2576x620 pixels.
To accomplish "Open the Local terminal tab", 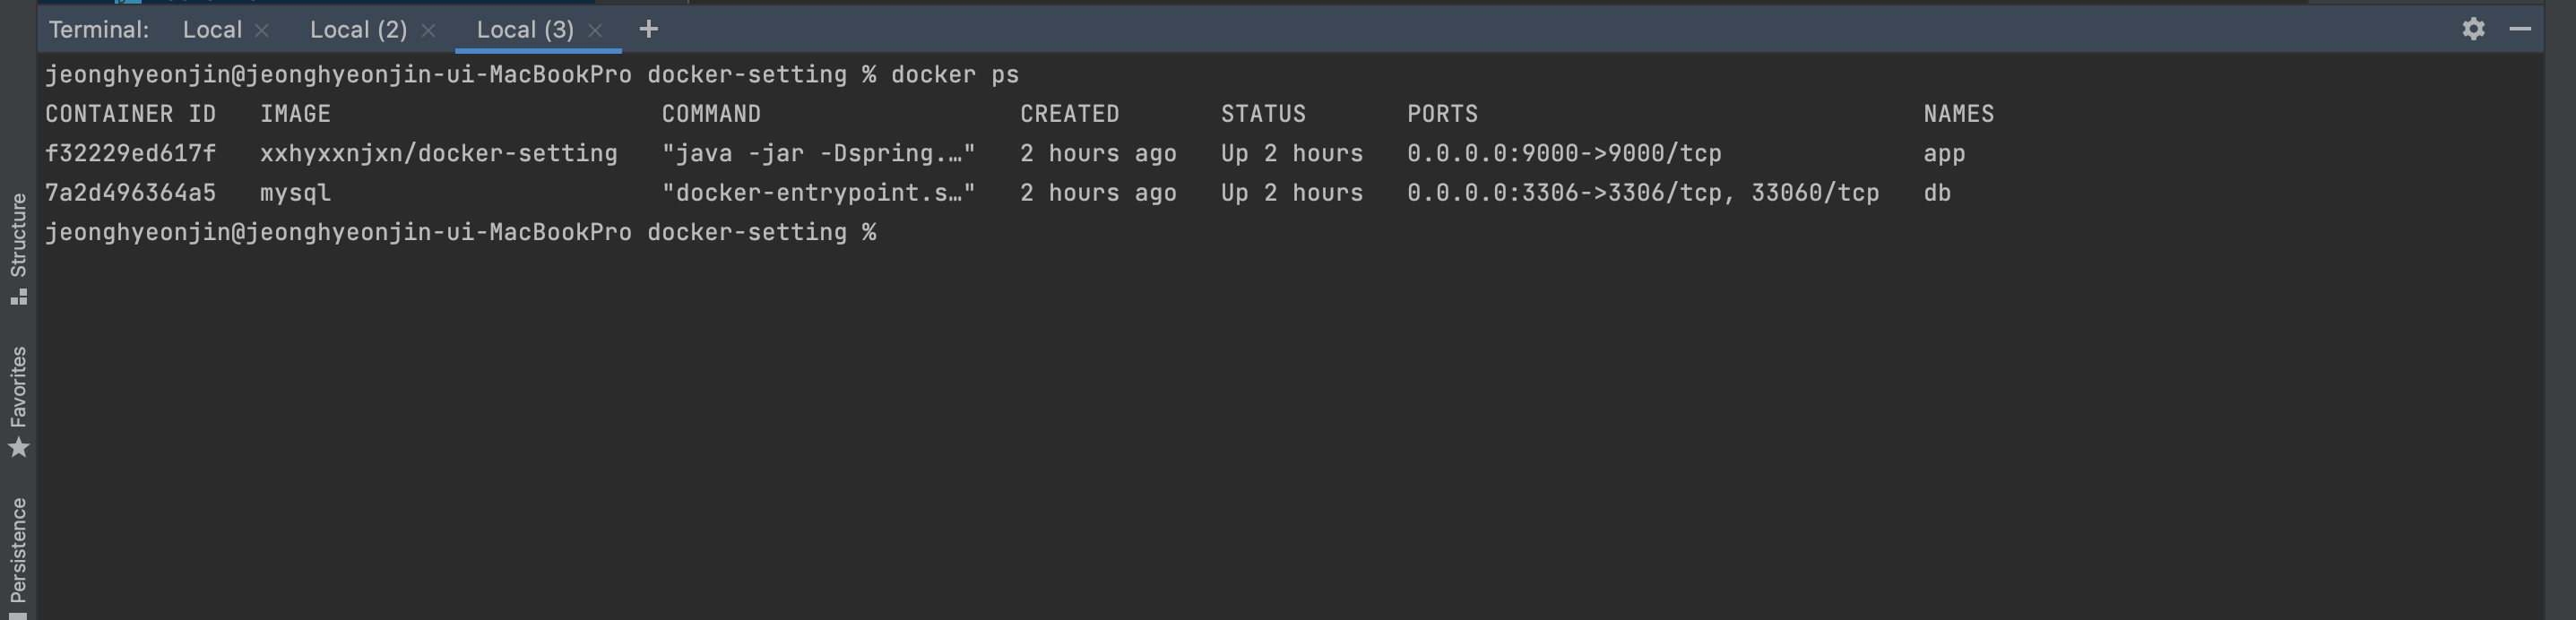I will pyautogui.click(x=212, y=30).
